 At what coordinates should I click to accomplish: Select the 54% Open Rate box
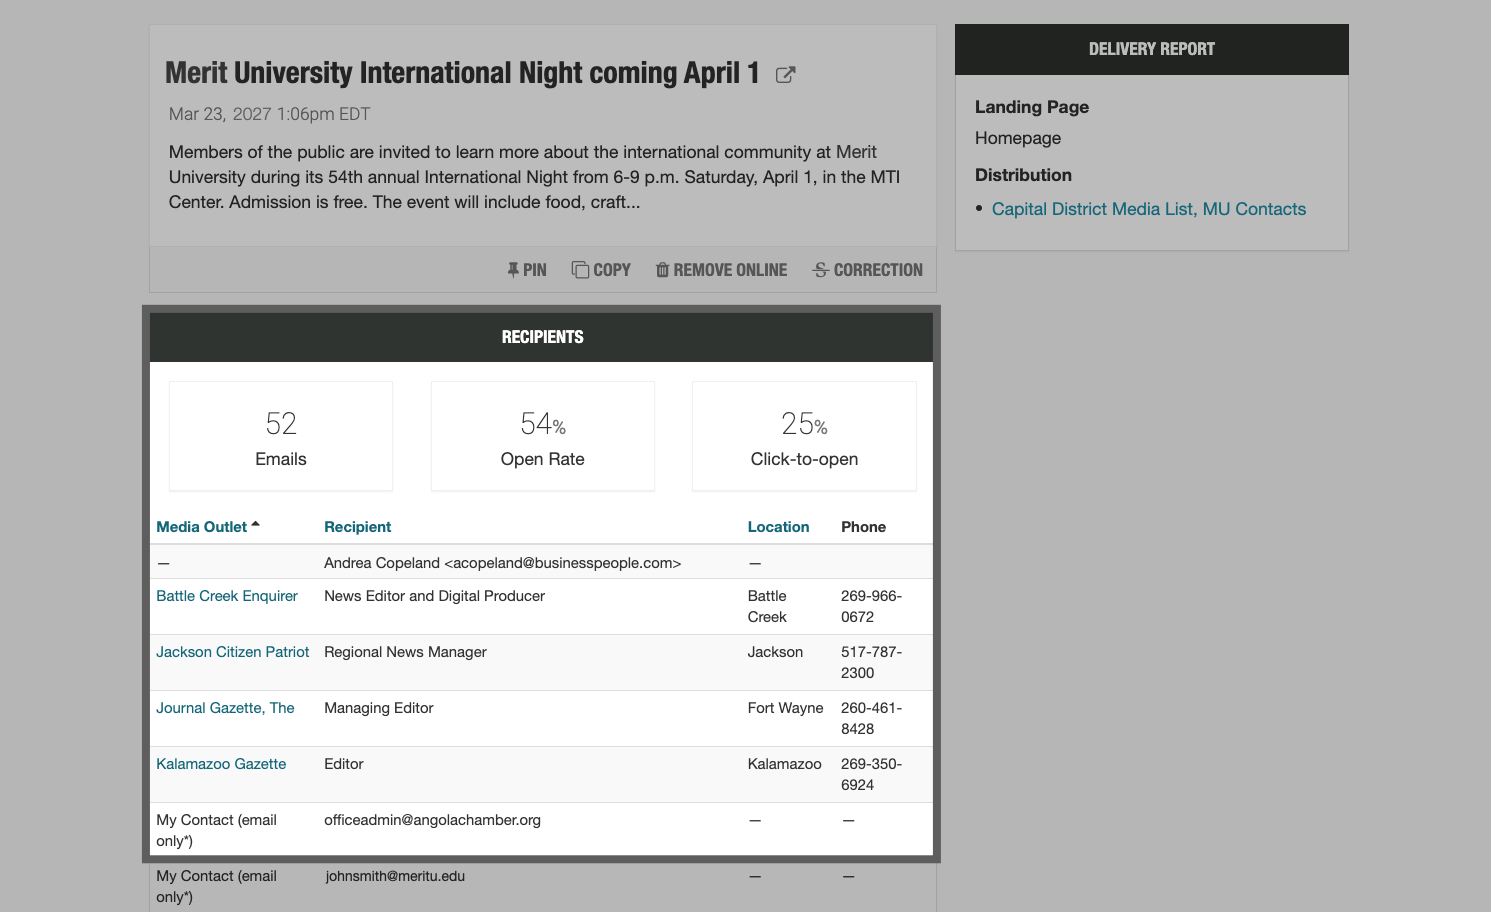542,435
